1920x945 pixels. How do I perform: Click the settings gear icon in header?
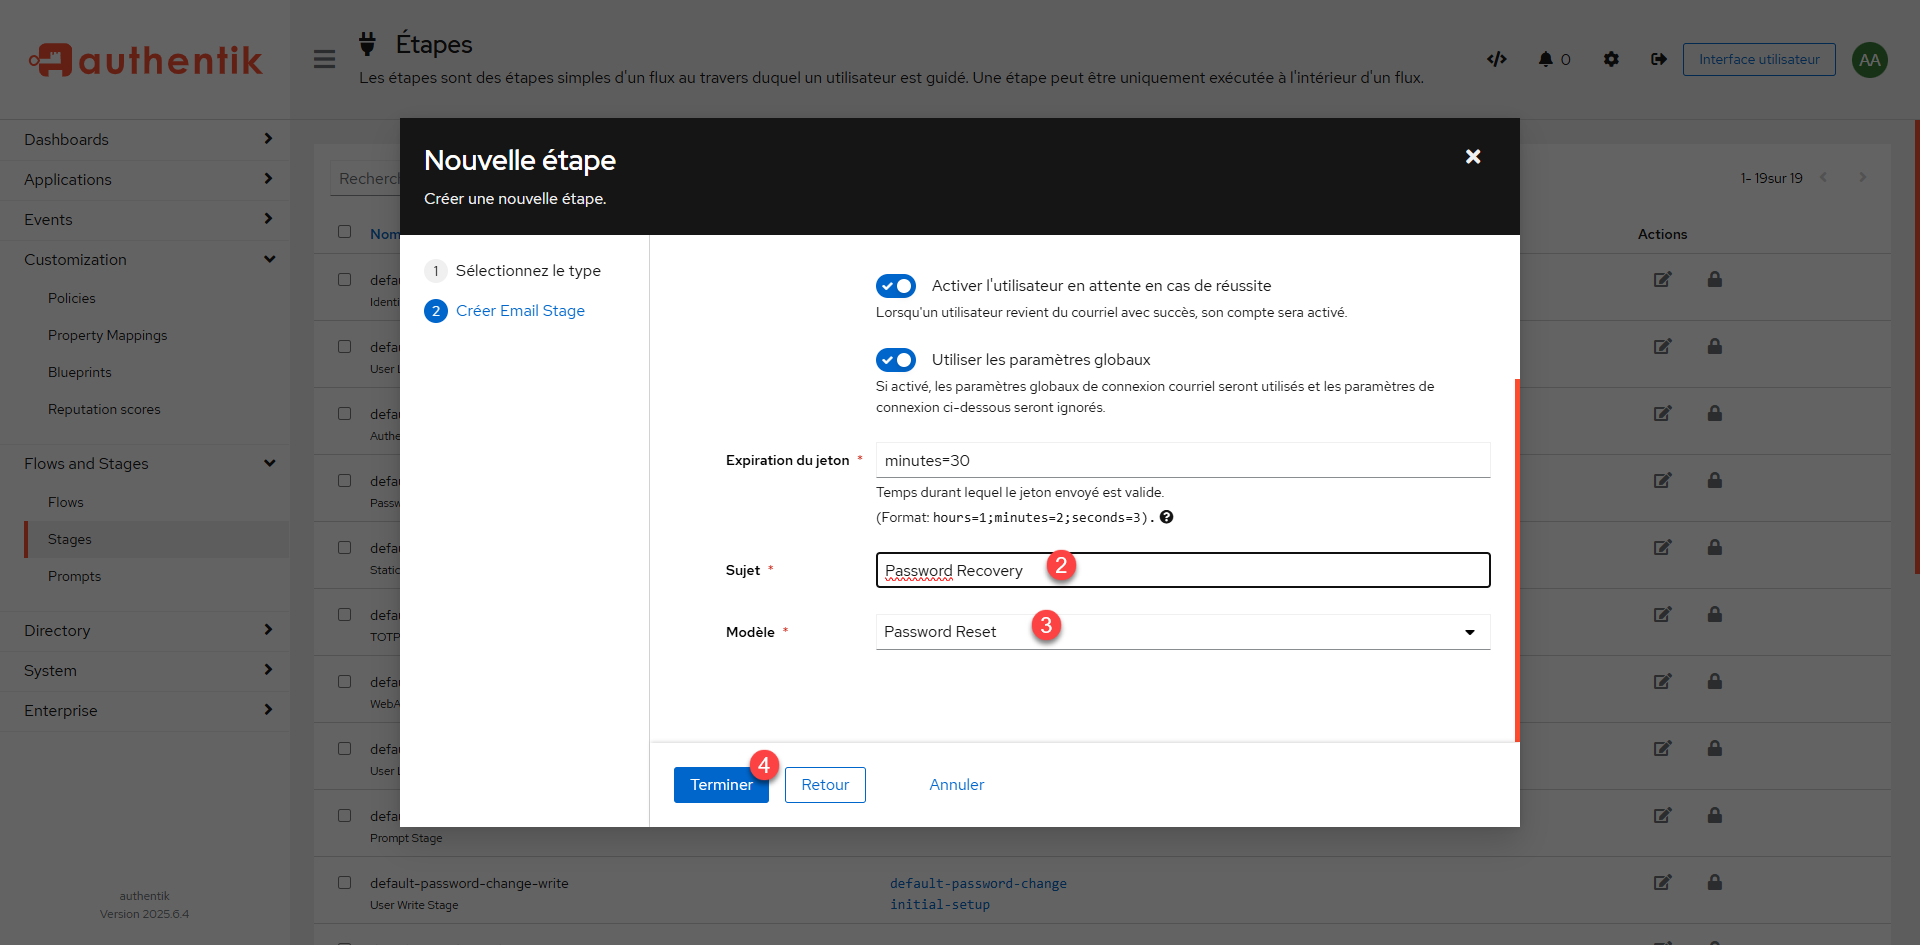pos(1611,59)
